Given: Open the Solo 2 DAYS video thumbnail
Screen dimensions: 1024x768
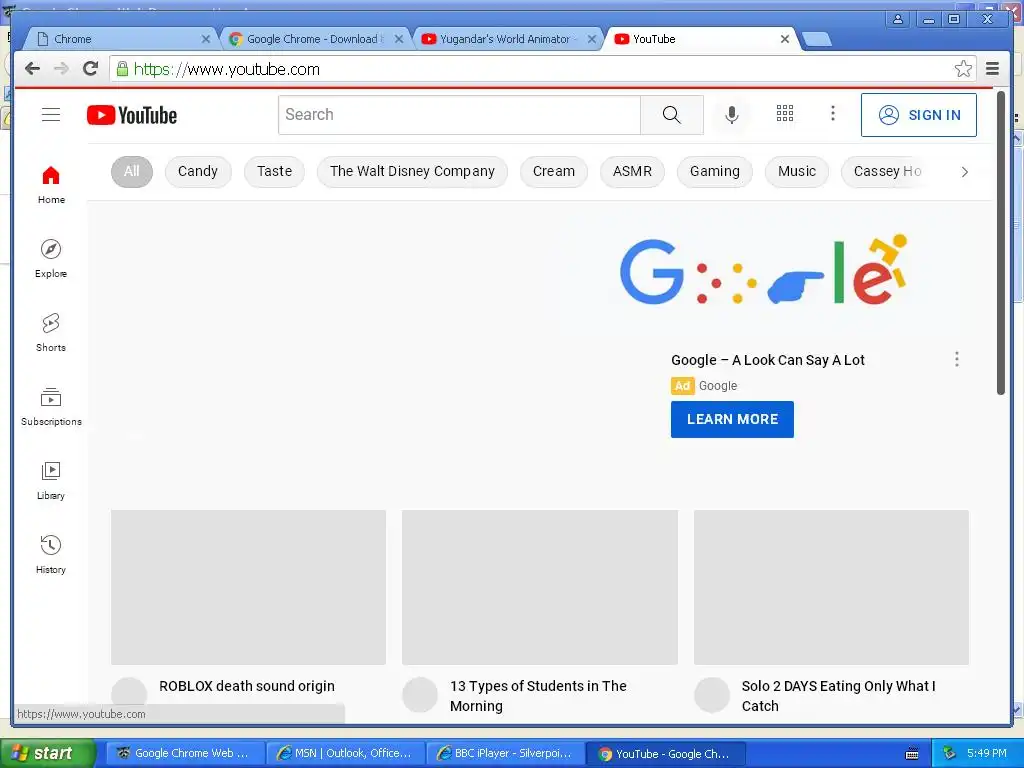Looking at the screenshot, I should [x=831, y=587].
